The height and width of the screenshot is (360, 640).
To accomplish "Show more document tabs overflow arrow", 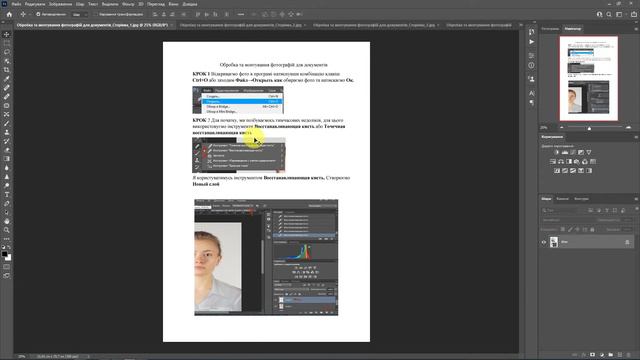I will click(520, 25).
